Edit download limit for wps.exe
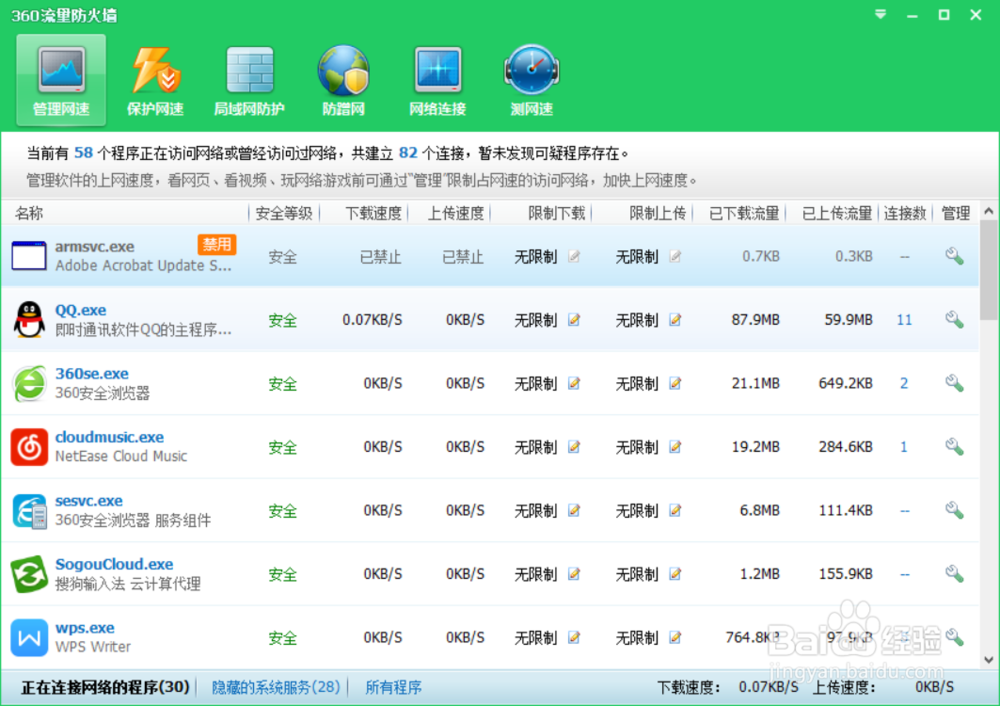 tap(574, 637)
